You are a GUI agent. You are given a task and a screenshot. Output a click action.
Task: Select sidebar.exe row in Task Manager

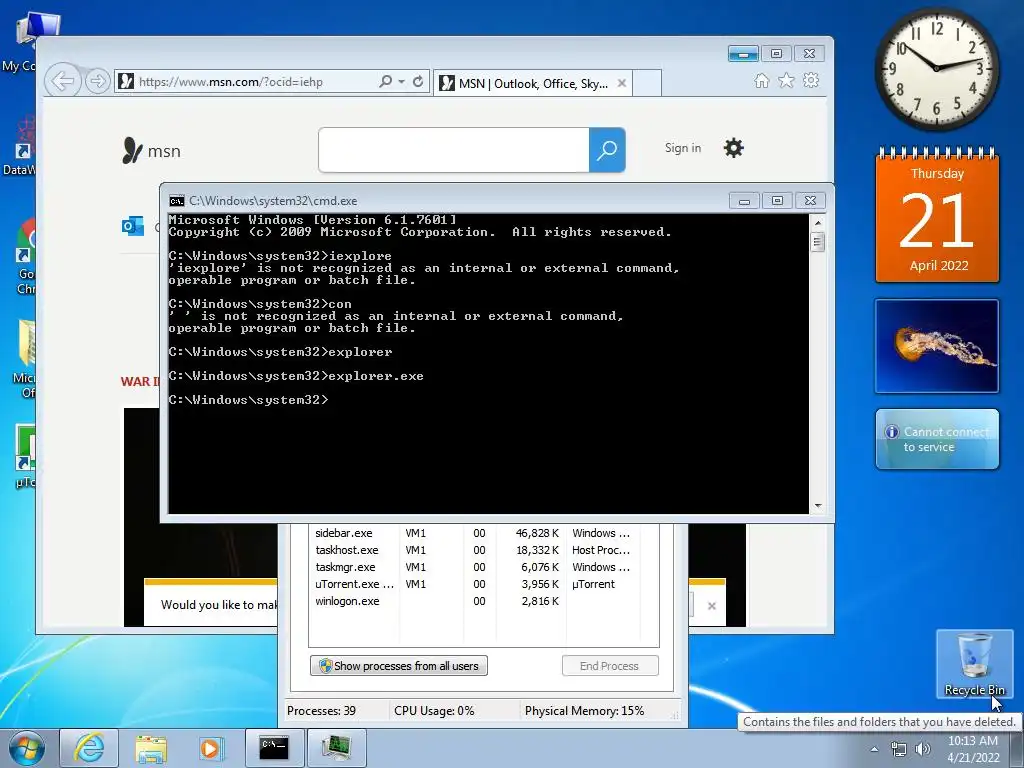coord(483,534)
